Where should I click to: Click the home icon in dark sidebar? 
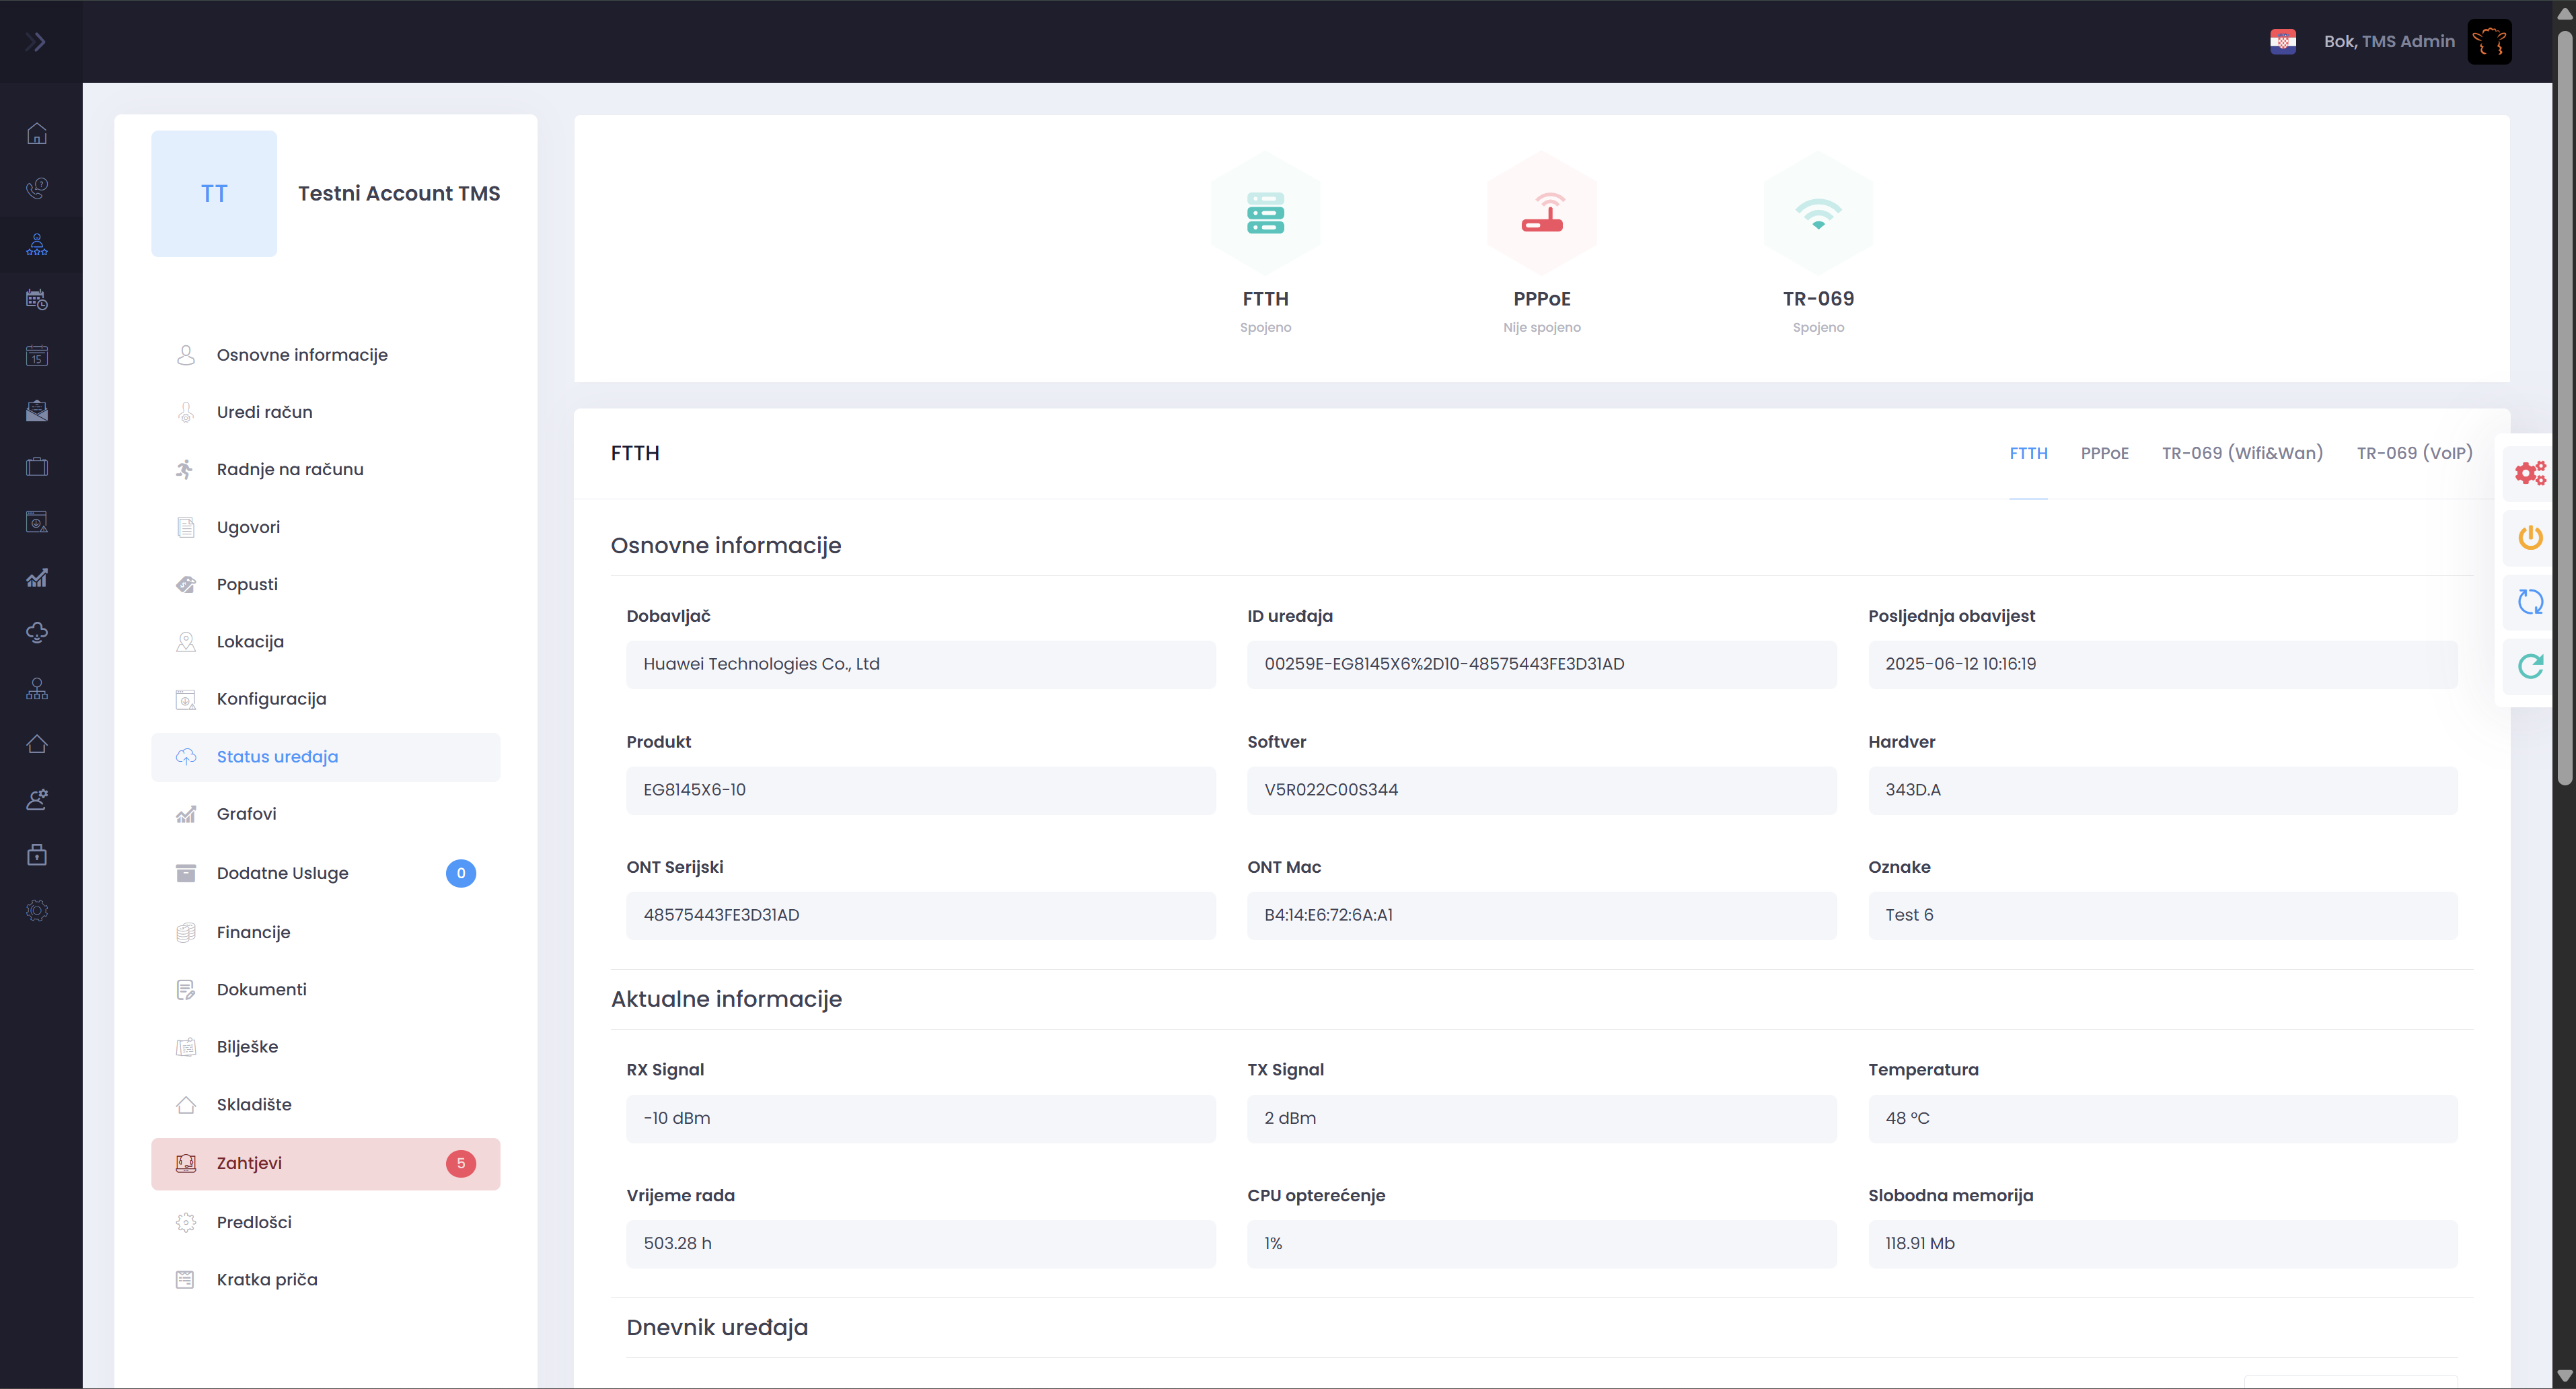[x=37, y=134]
